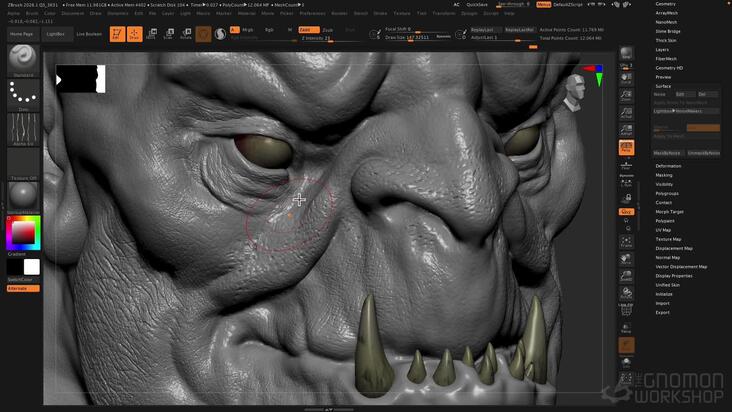Open the Texture Off selector
The width and height of the screenshot is (732, 412).
point(23,164)
